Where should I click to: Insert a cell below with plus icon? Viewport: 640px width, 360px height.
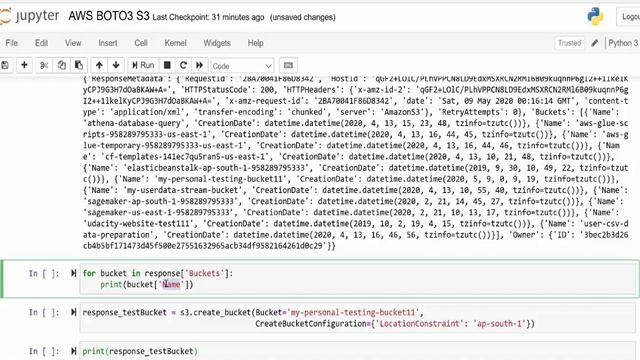(24, 65)
